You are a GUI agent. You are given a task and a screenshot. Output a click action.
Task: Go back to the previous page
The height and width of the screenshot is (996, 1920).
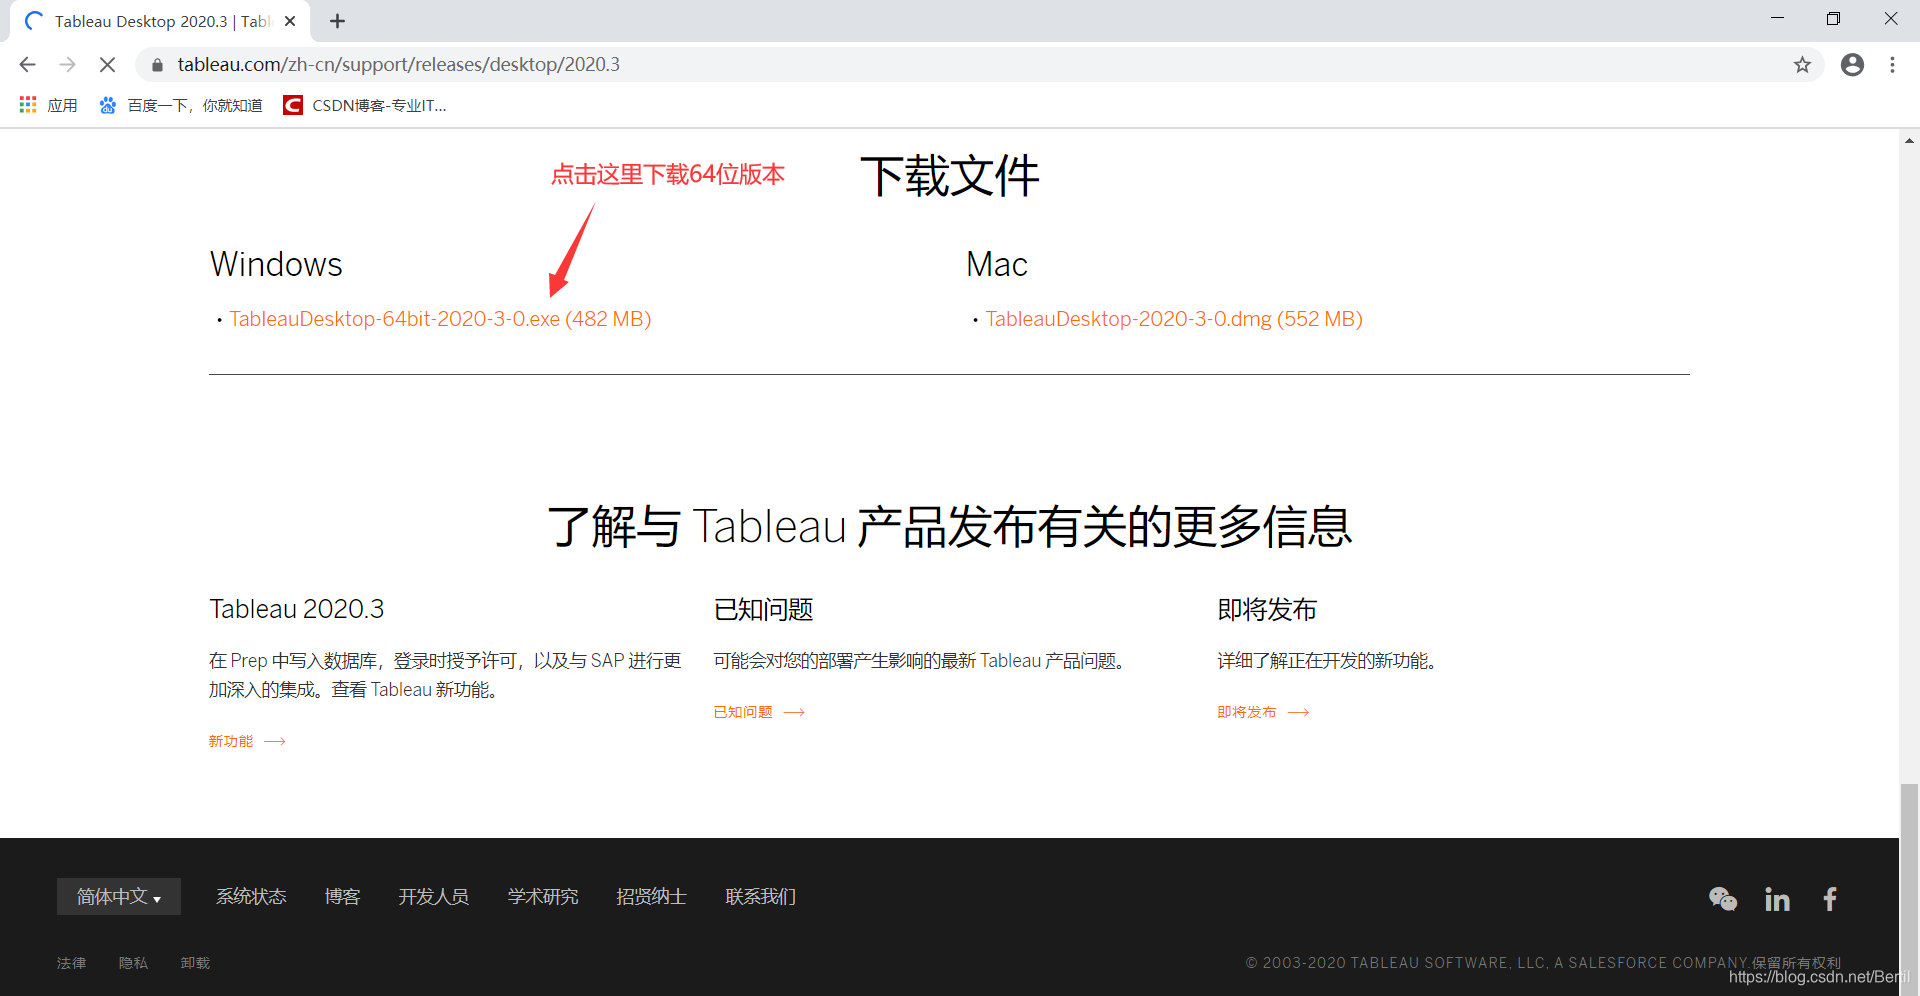pyautogui.click(x=27, y=65)
